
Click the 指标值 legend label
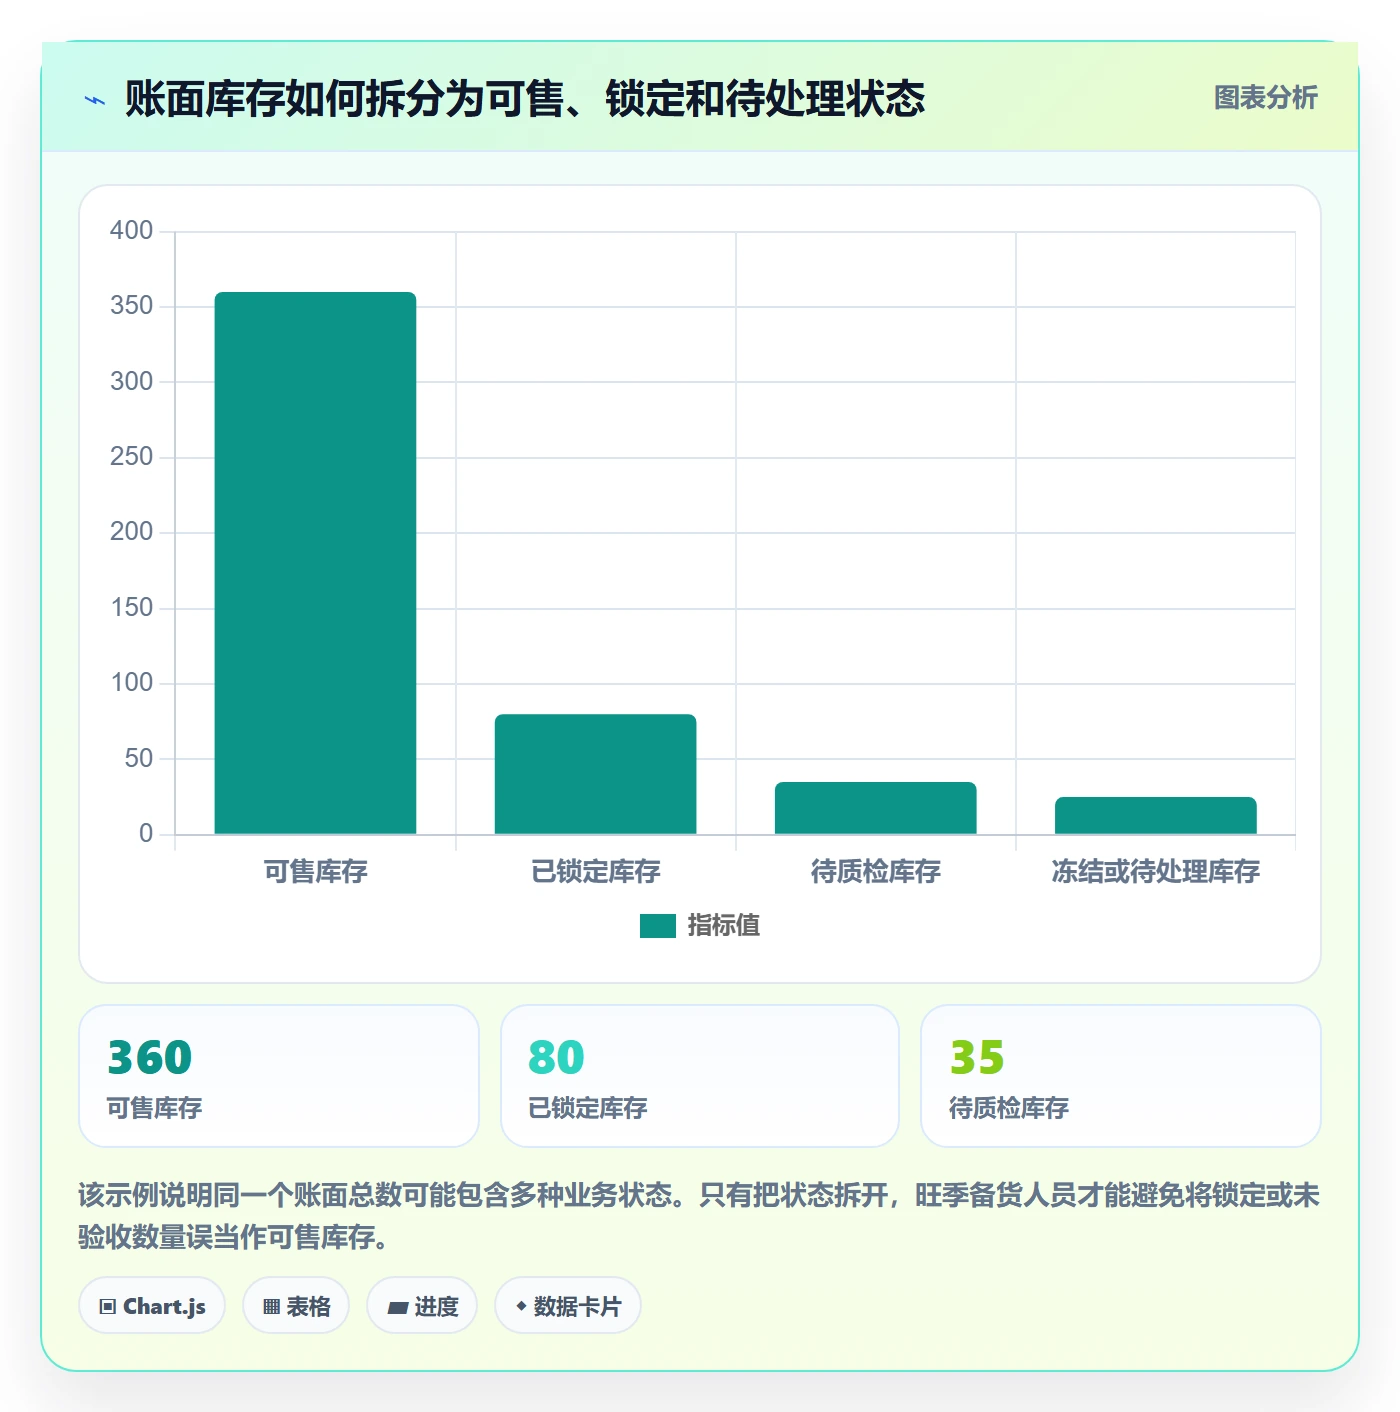723,926
